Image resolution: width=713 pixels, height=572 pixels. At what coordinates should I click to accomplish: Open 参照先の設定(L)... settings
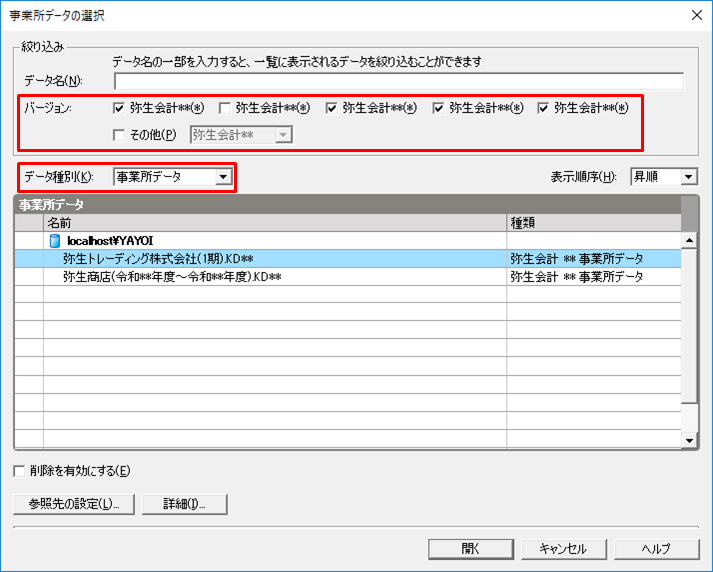click(x=74, y=504)
